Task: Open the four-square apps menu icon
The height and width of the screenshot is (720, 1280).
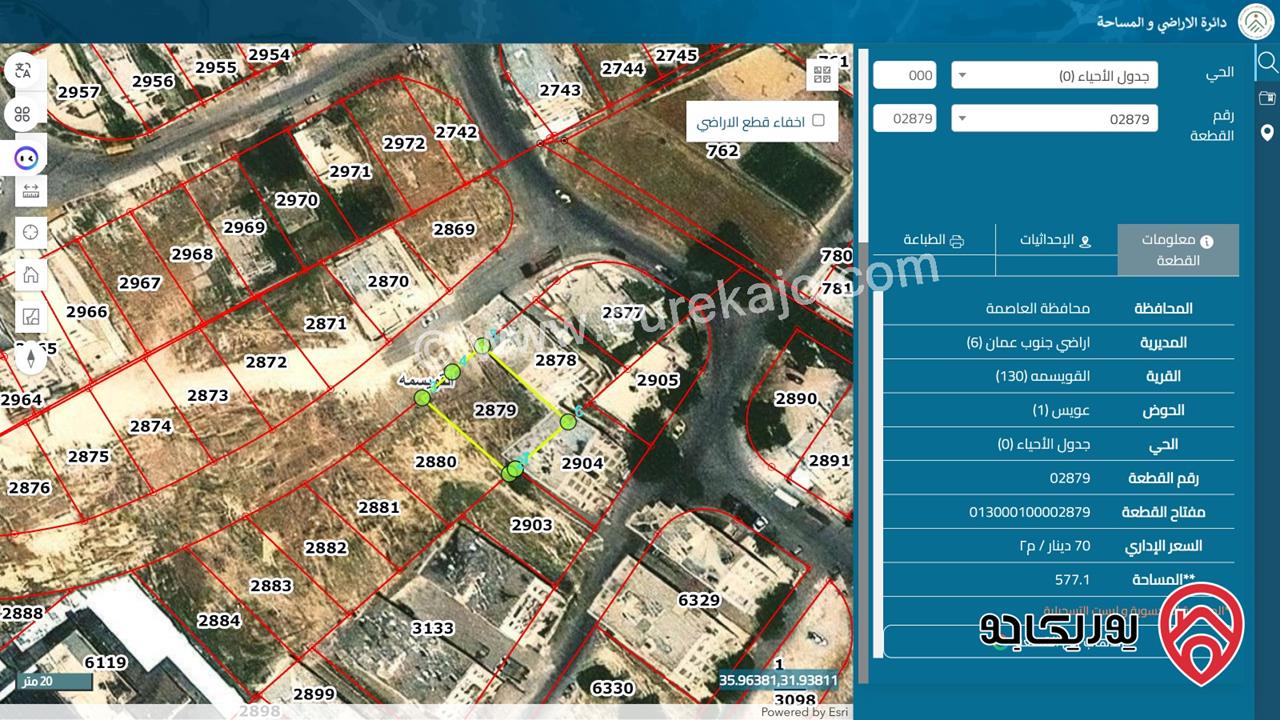Action: (x=24, y=113)
